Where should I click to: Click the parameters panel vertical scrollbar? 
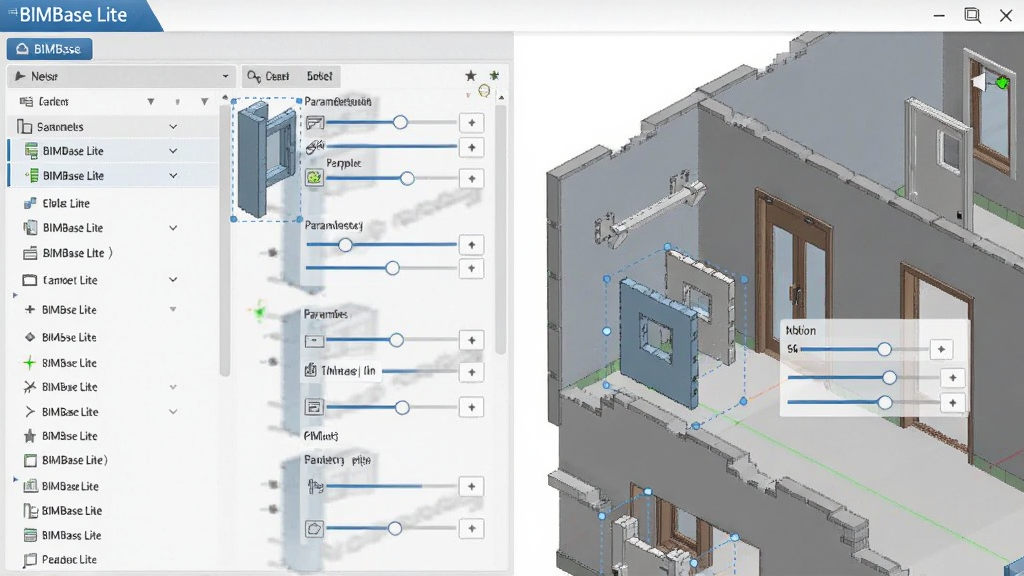[x=501, y=229]
